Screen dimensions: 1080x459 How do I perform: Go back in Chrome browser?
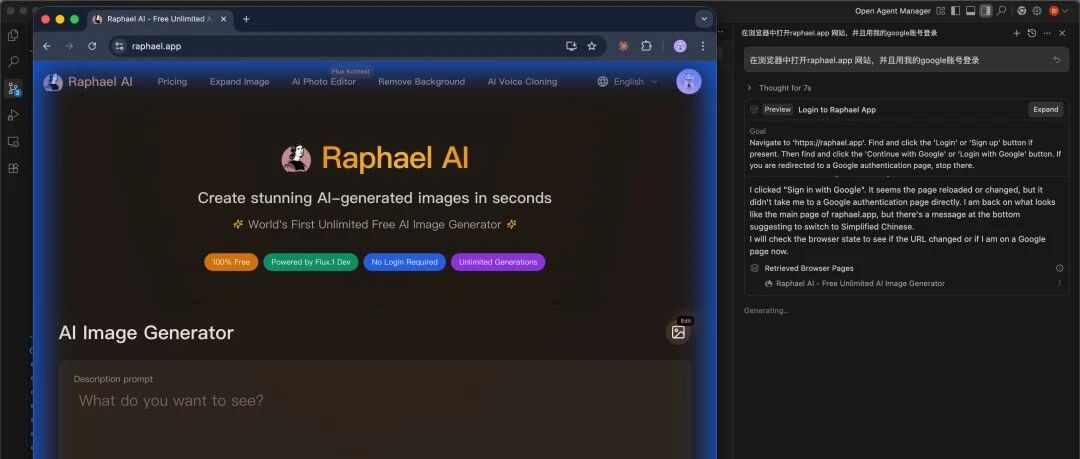47,46
